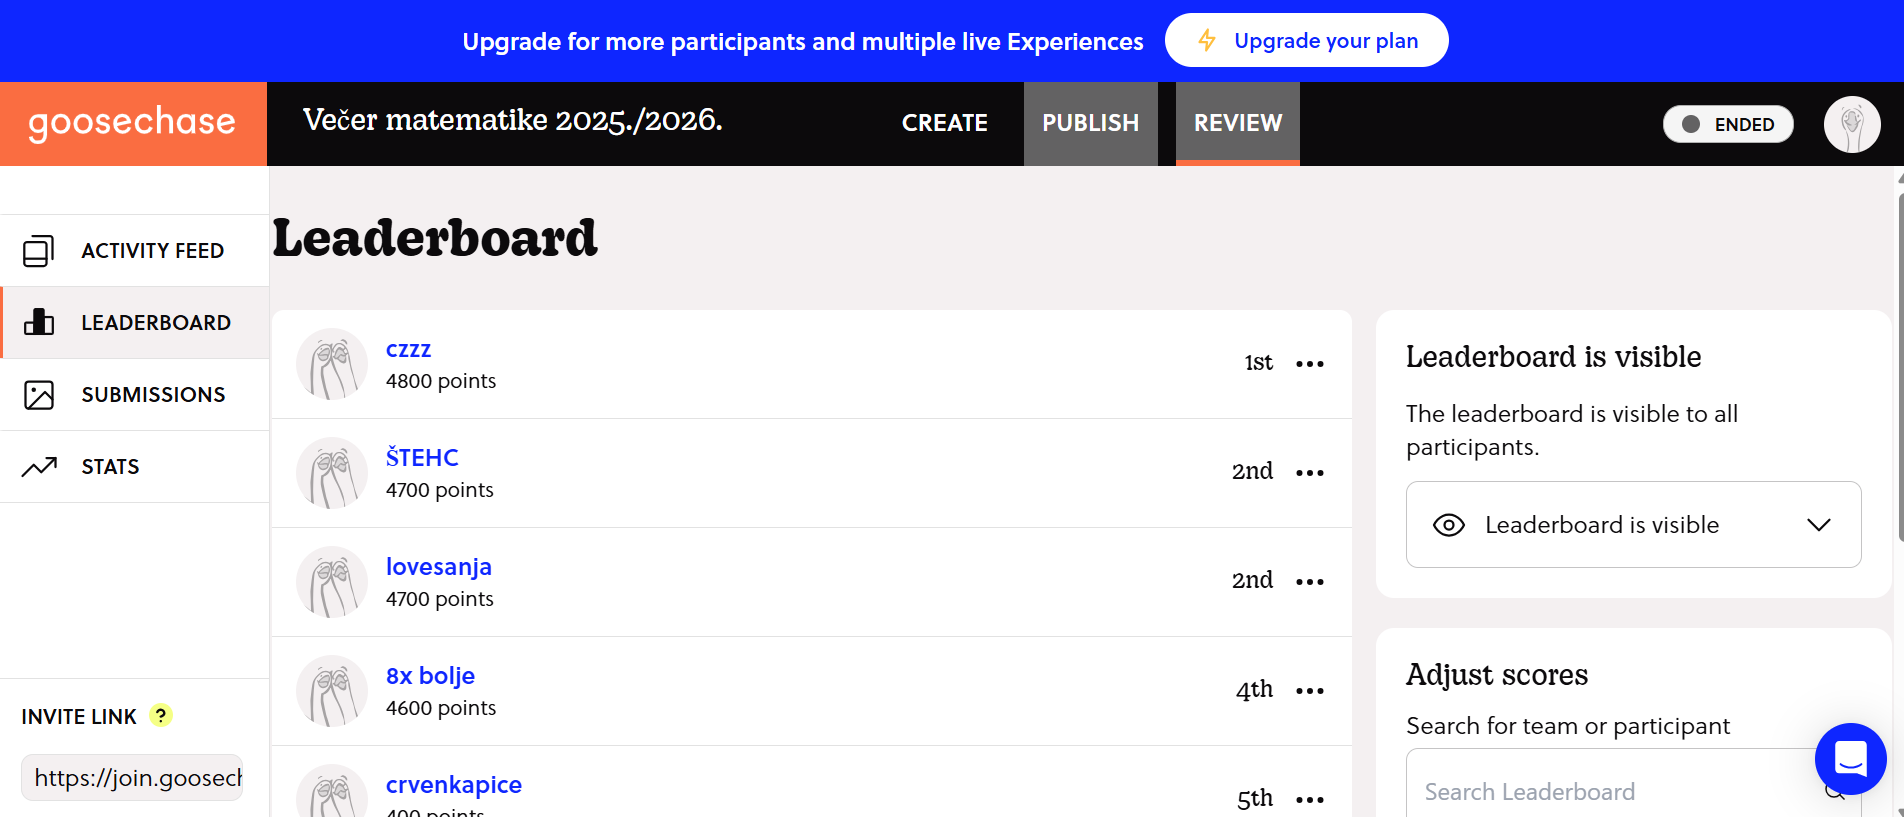Select the Leaderboard podium icon
1904x817 pixels.
point(38,322)
